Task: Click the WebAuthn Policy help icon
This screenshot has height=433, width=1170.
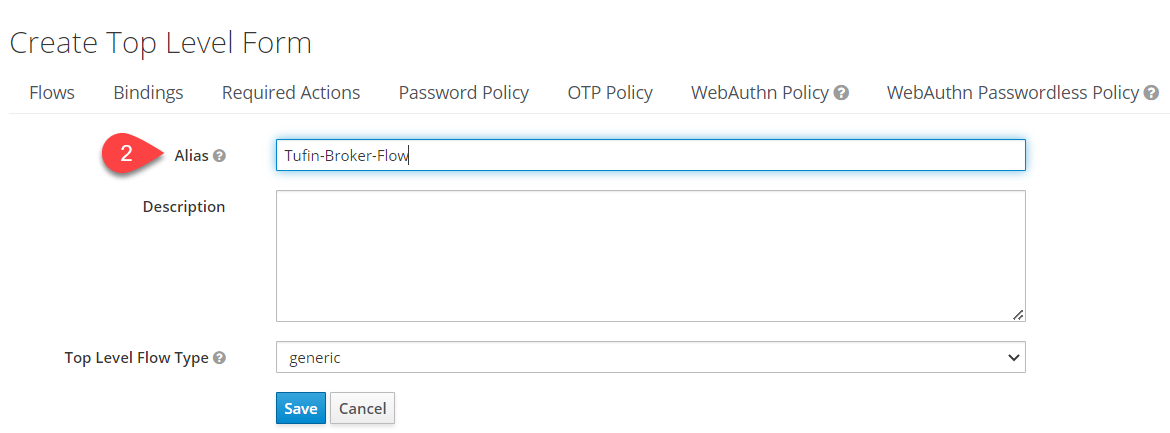Action: 842,93
